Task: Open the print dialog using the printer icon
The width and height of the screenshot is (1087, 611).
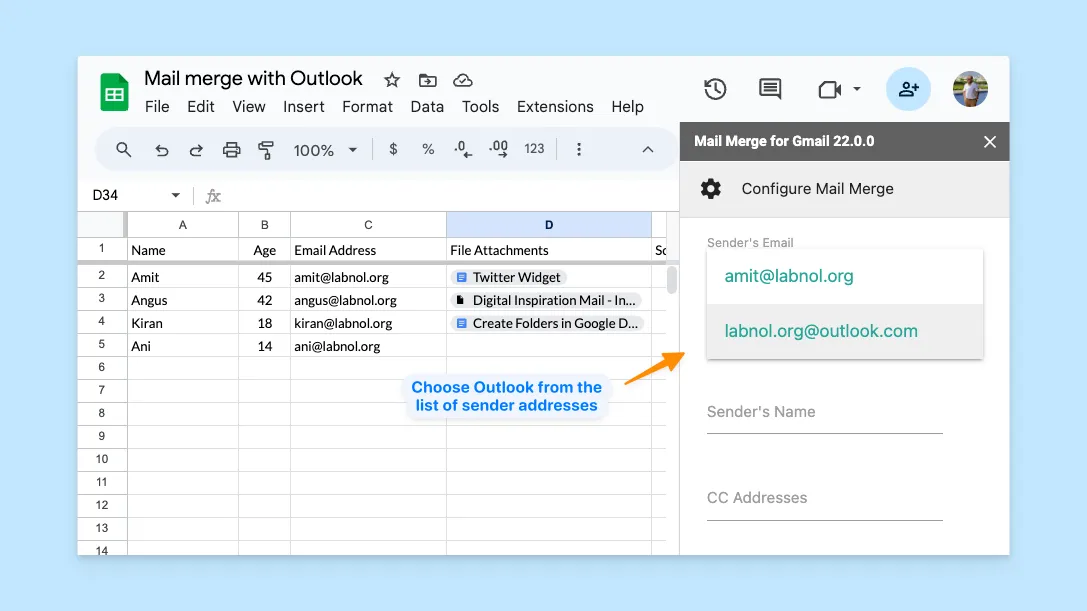Action: (231, 148)
